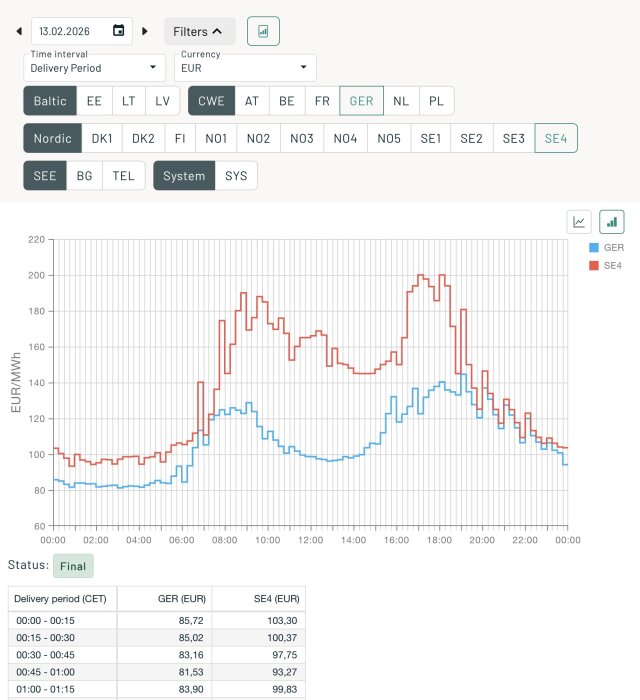Select the CWE region group
640x700 pixels.
[212, 101]
